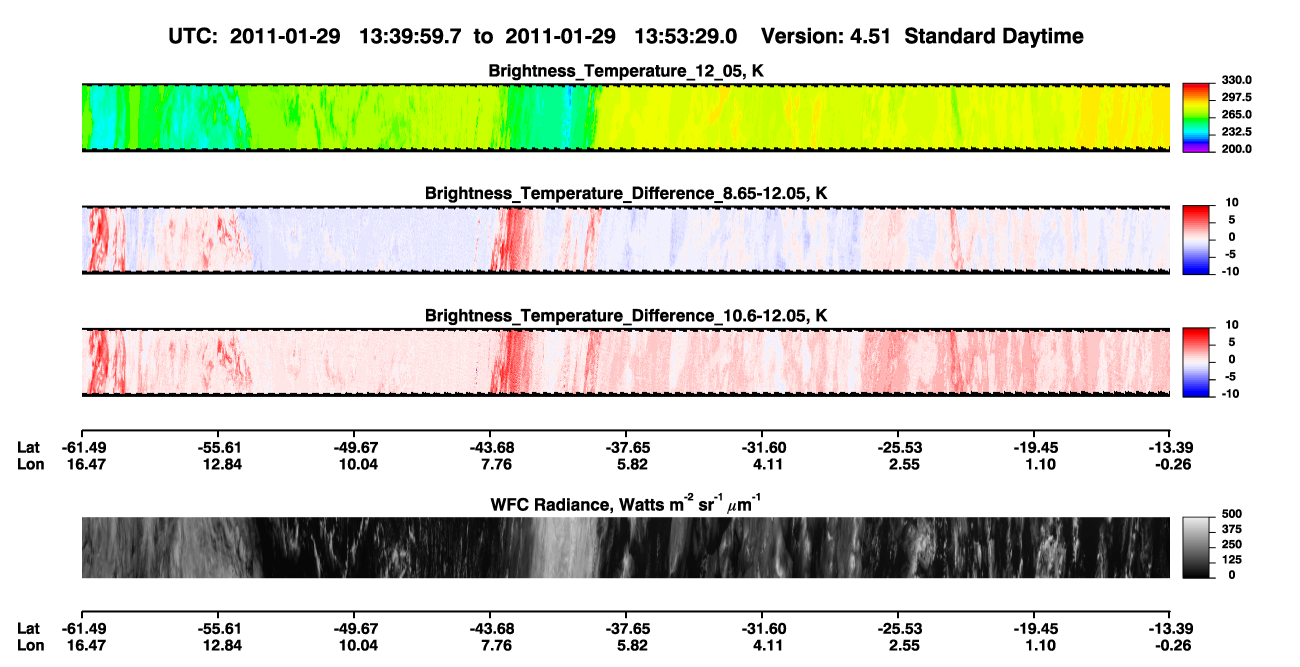Click the rainbow colorbar for Brightness_Temperature_12_05

click(x=1198, y=117)
